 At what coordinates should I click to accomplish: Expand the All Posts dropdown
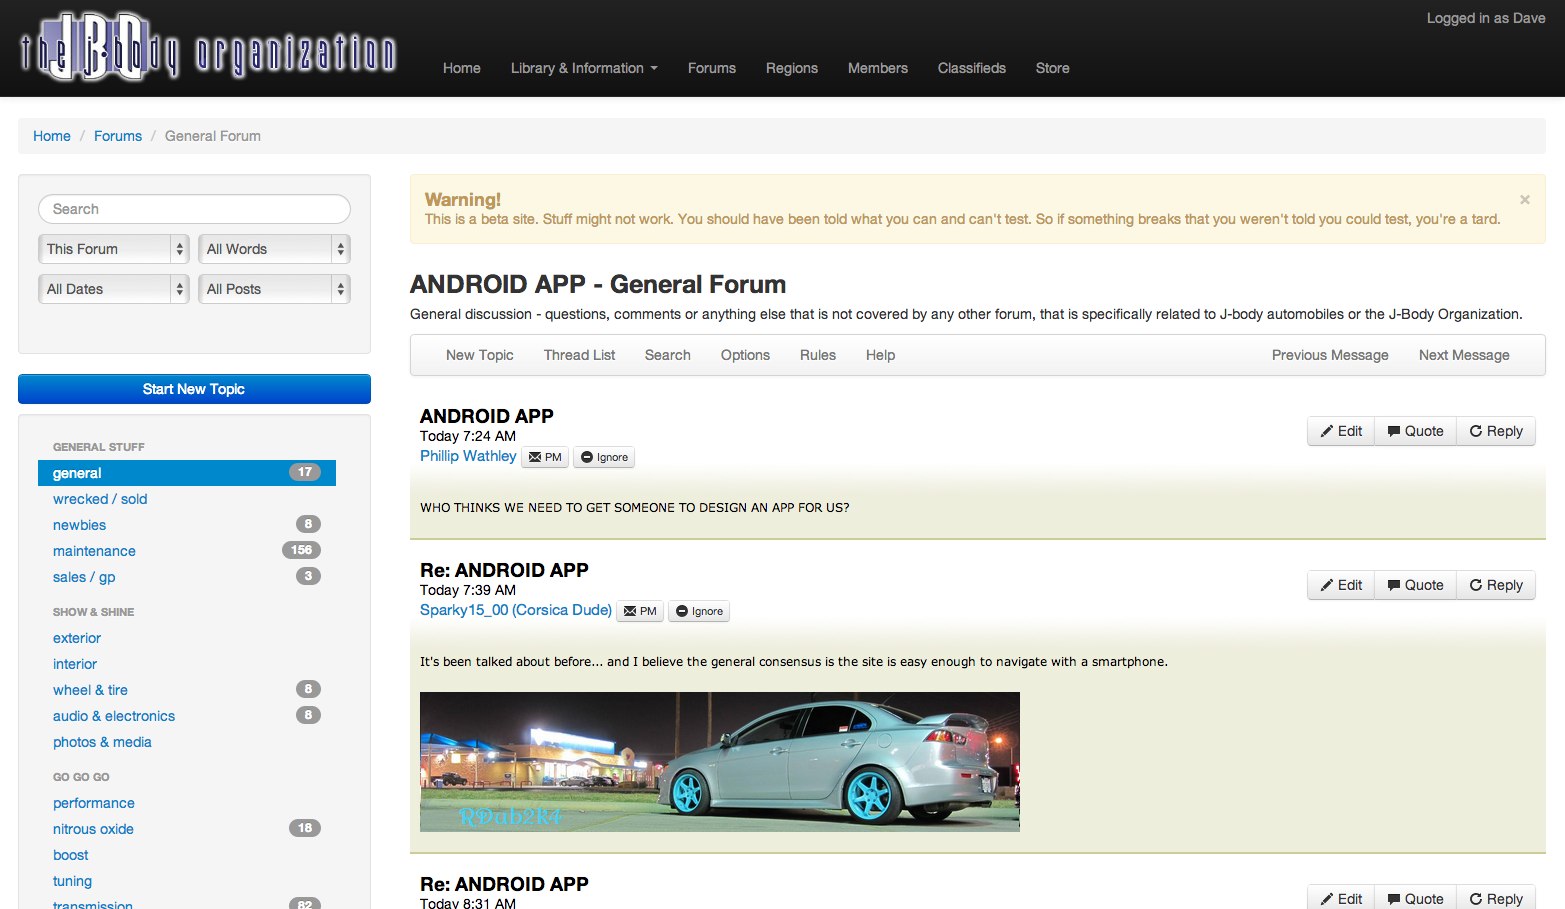pos(274,289)
